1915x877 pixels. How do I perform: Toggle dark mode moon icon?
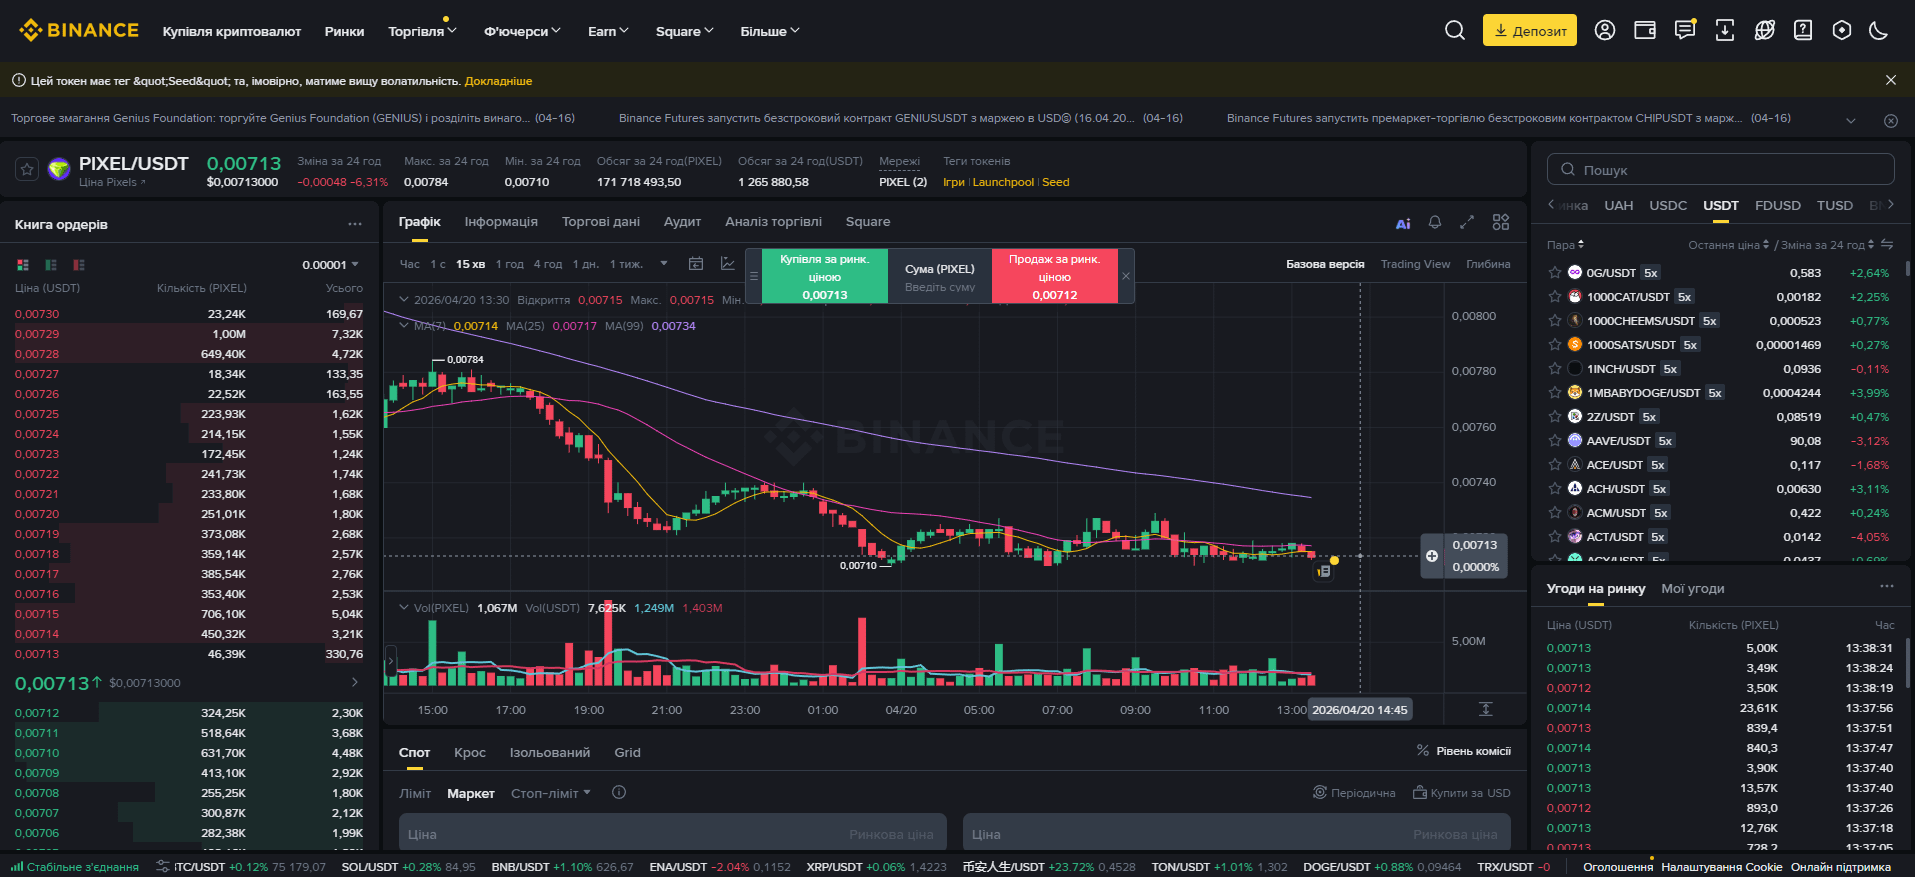coord(1879,31)
